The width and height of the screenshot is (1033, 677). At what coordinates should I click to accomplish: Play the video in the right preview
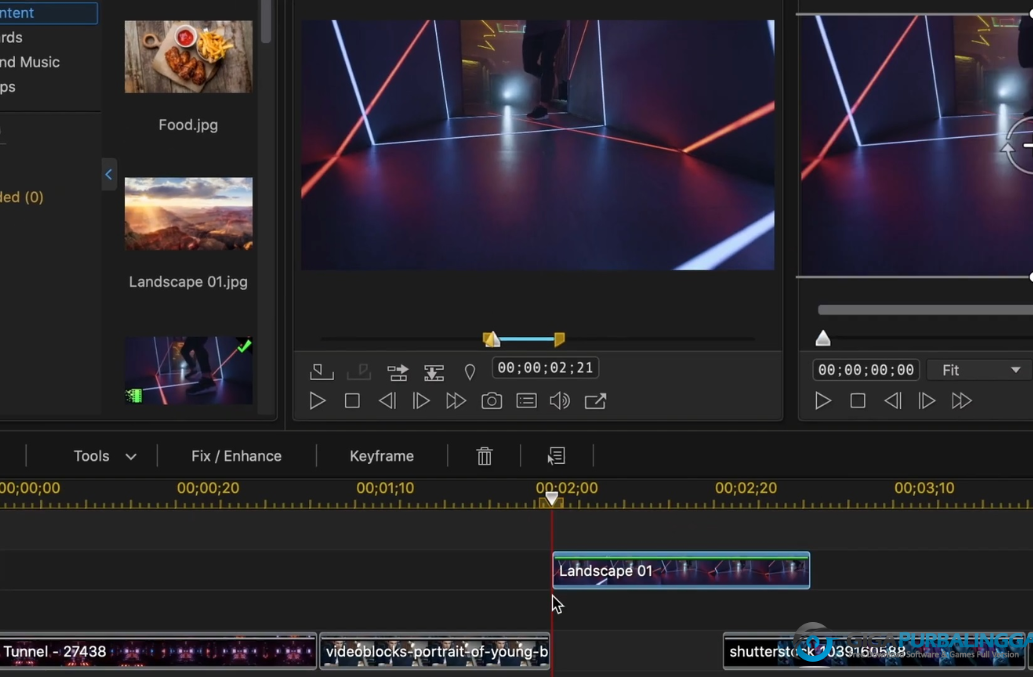coord(823,400)
